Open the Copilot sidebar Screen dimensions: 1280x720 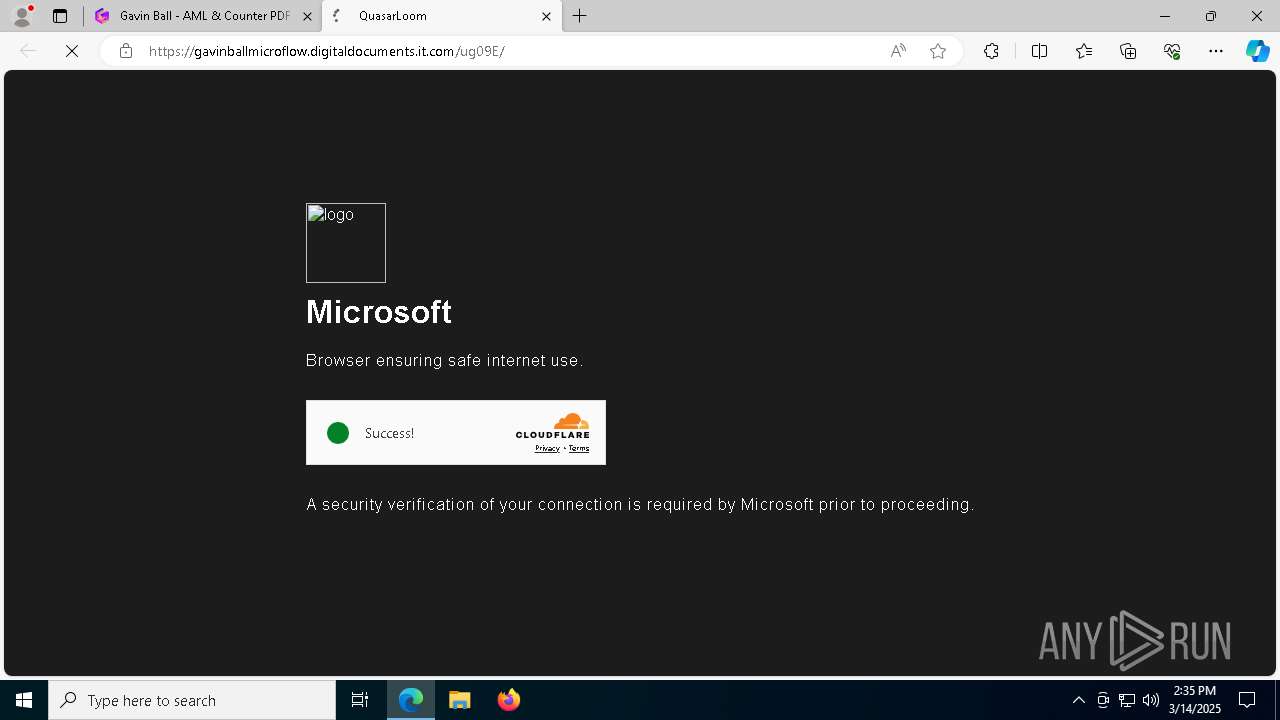1257,51
